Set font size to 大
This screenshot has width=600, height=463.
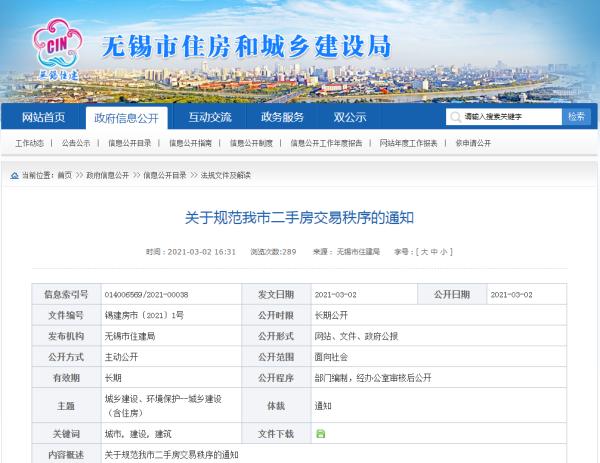pos(424,252)
